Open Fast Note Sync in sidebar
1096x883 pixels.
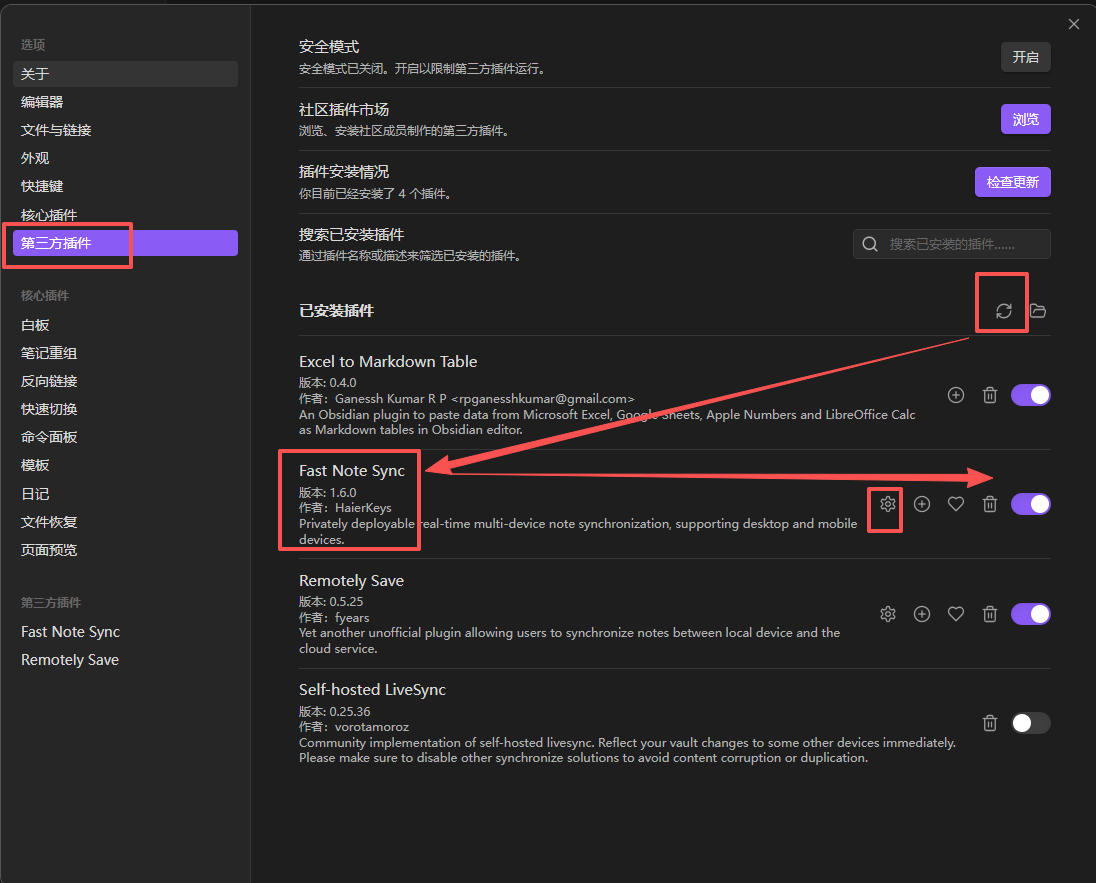pos(70,632)
